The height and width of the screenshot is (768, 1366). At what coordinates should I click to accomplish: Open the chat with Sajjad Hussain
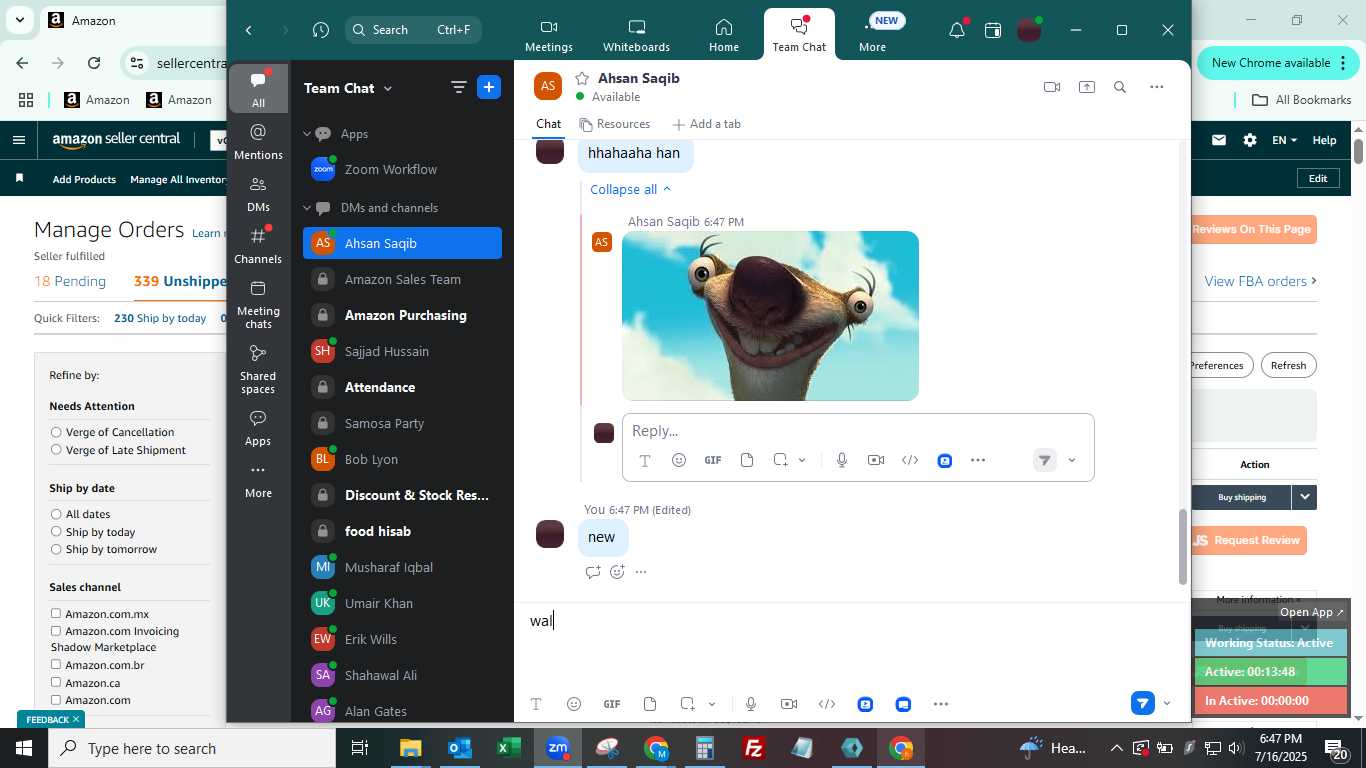point(402,351)
